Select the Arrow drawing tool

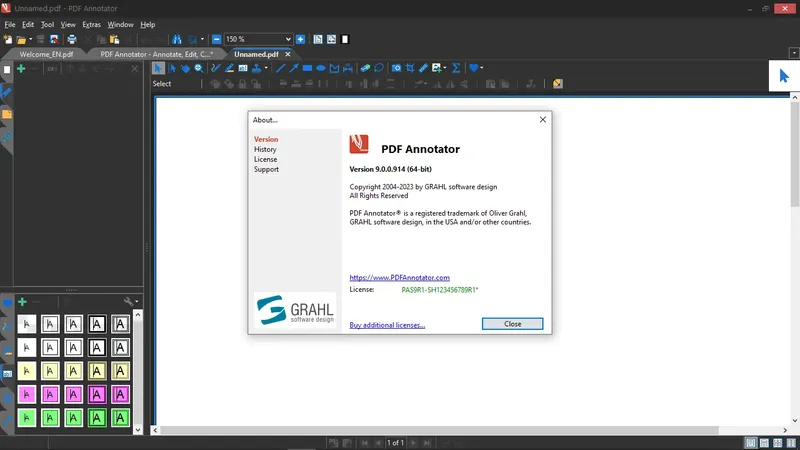(x=294, y=68)
